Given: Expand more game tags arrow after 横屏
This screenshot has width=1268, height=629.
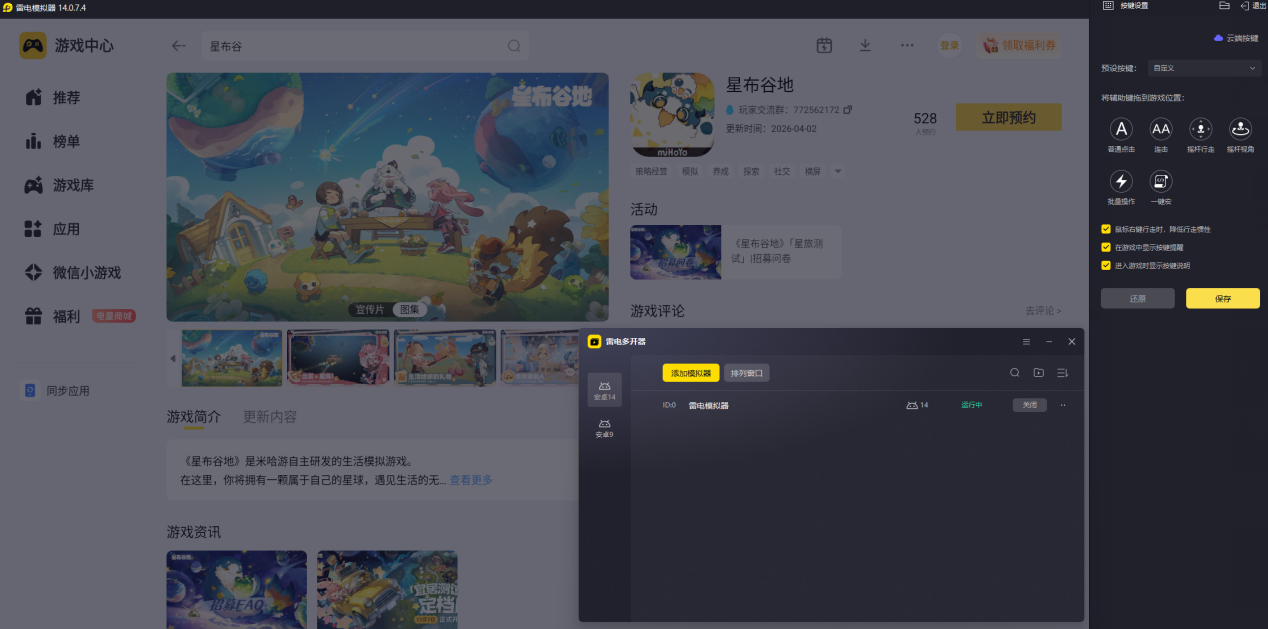Looking at the screenshot, I should click(838, 171).
